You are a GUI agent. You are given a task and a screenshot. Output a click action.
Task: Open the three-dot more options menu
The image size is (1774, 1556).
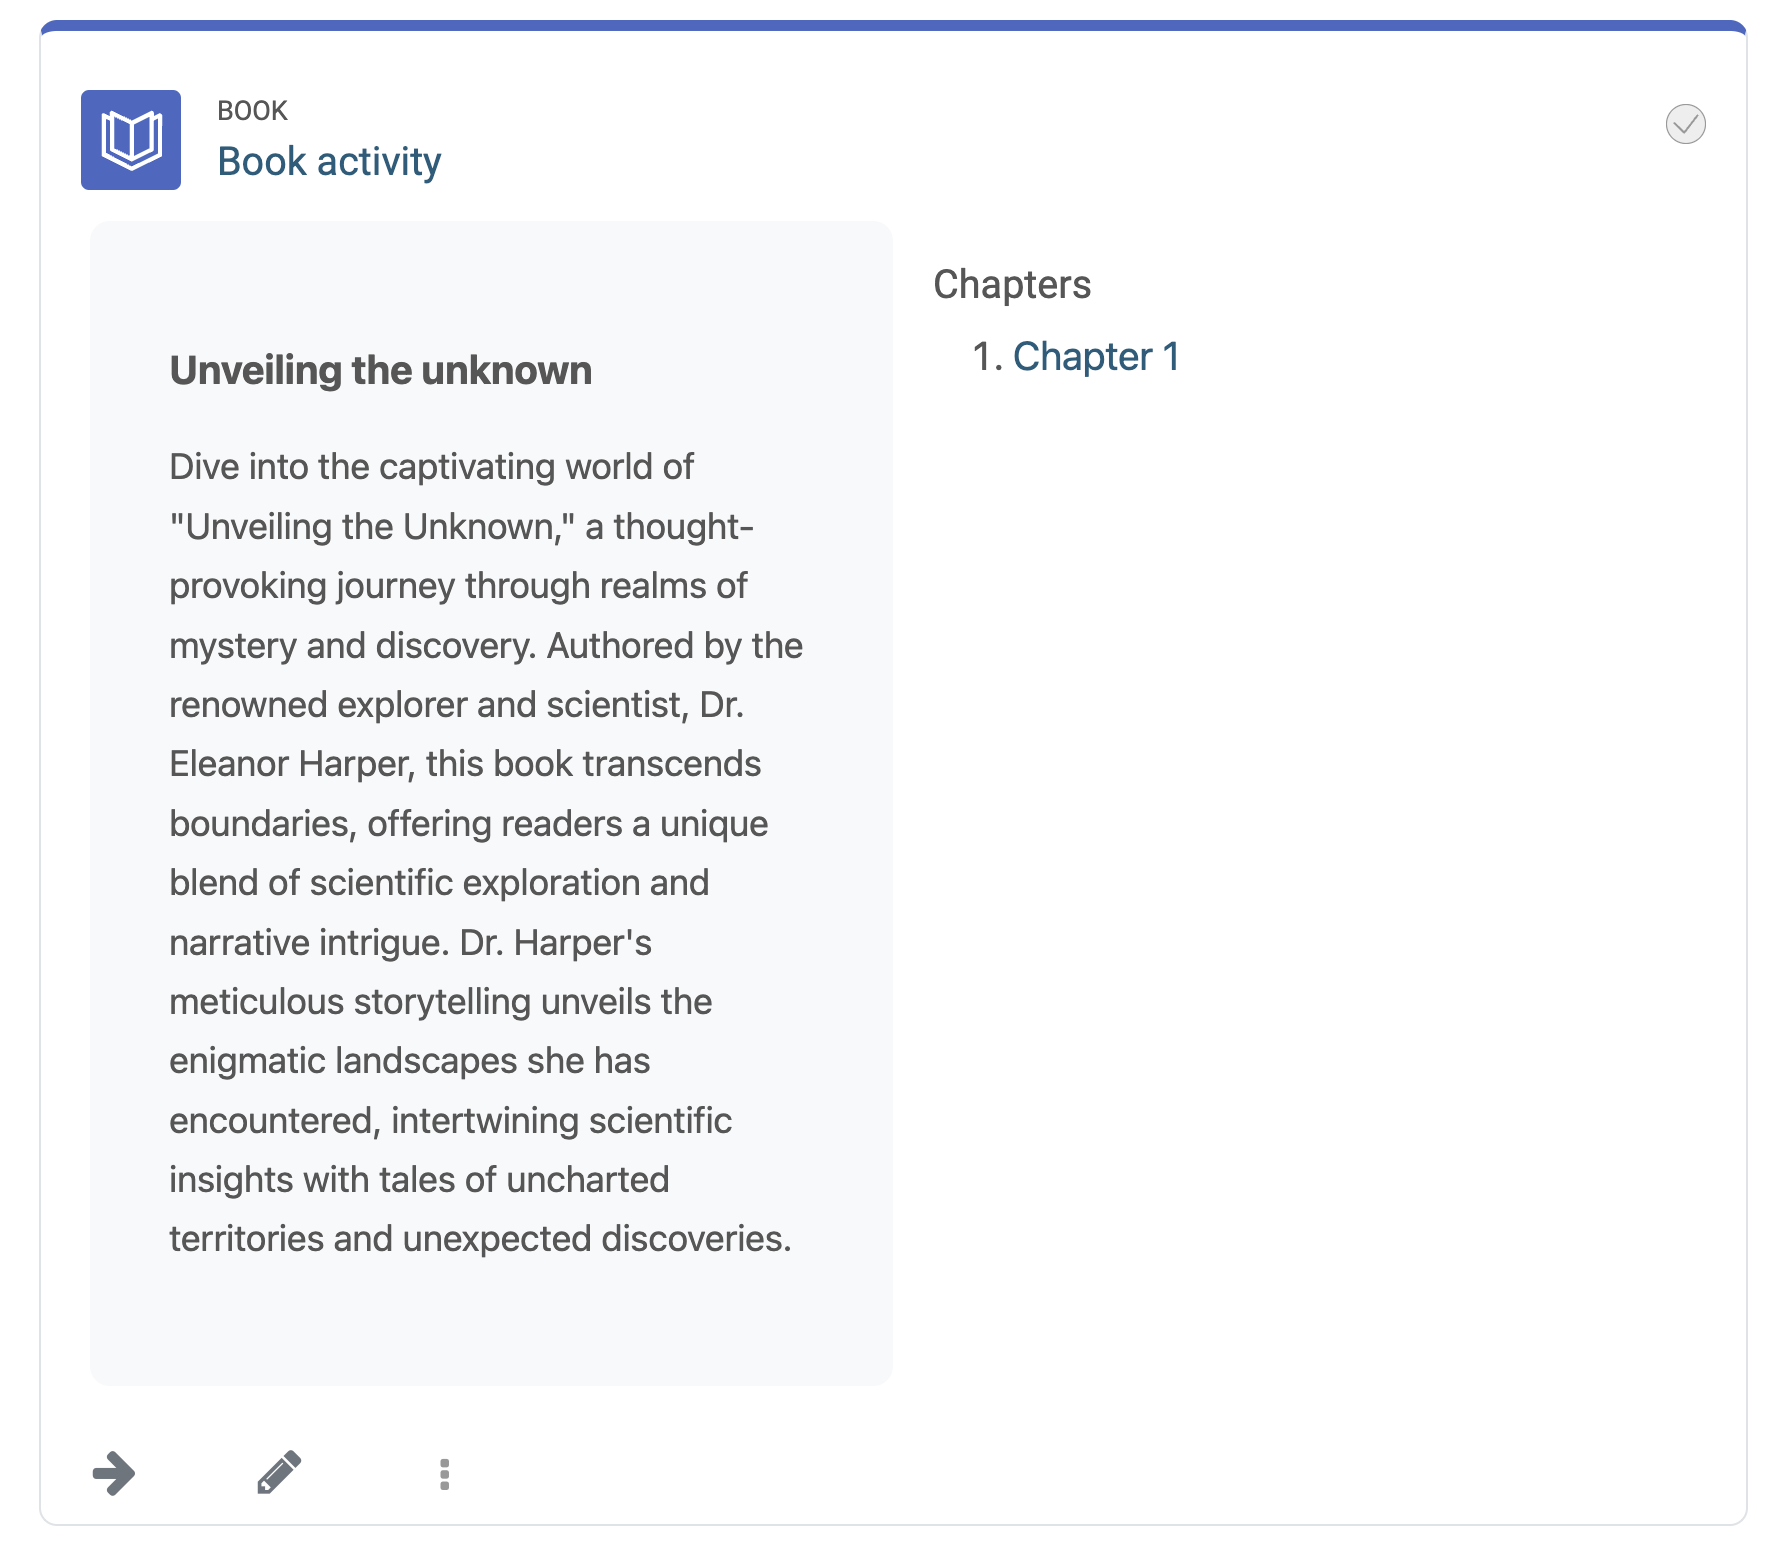coord(444,1474)
